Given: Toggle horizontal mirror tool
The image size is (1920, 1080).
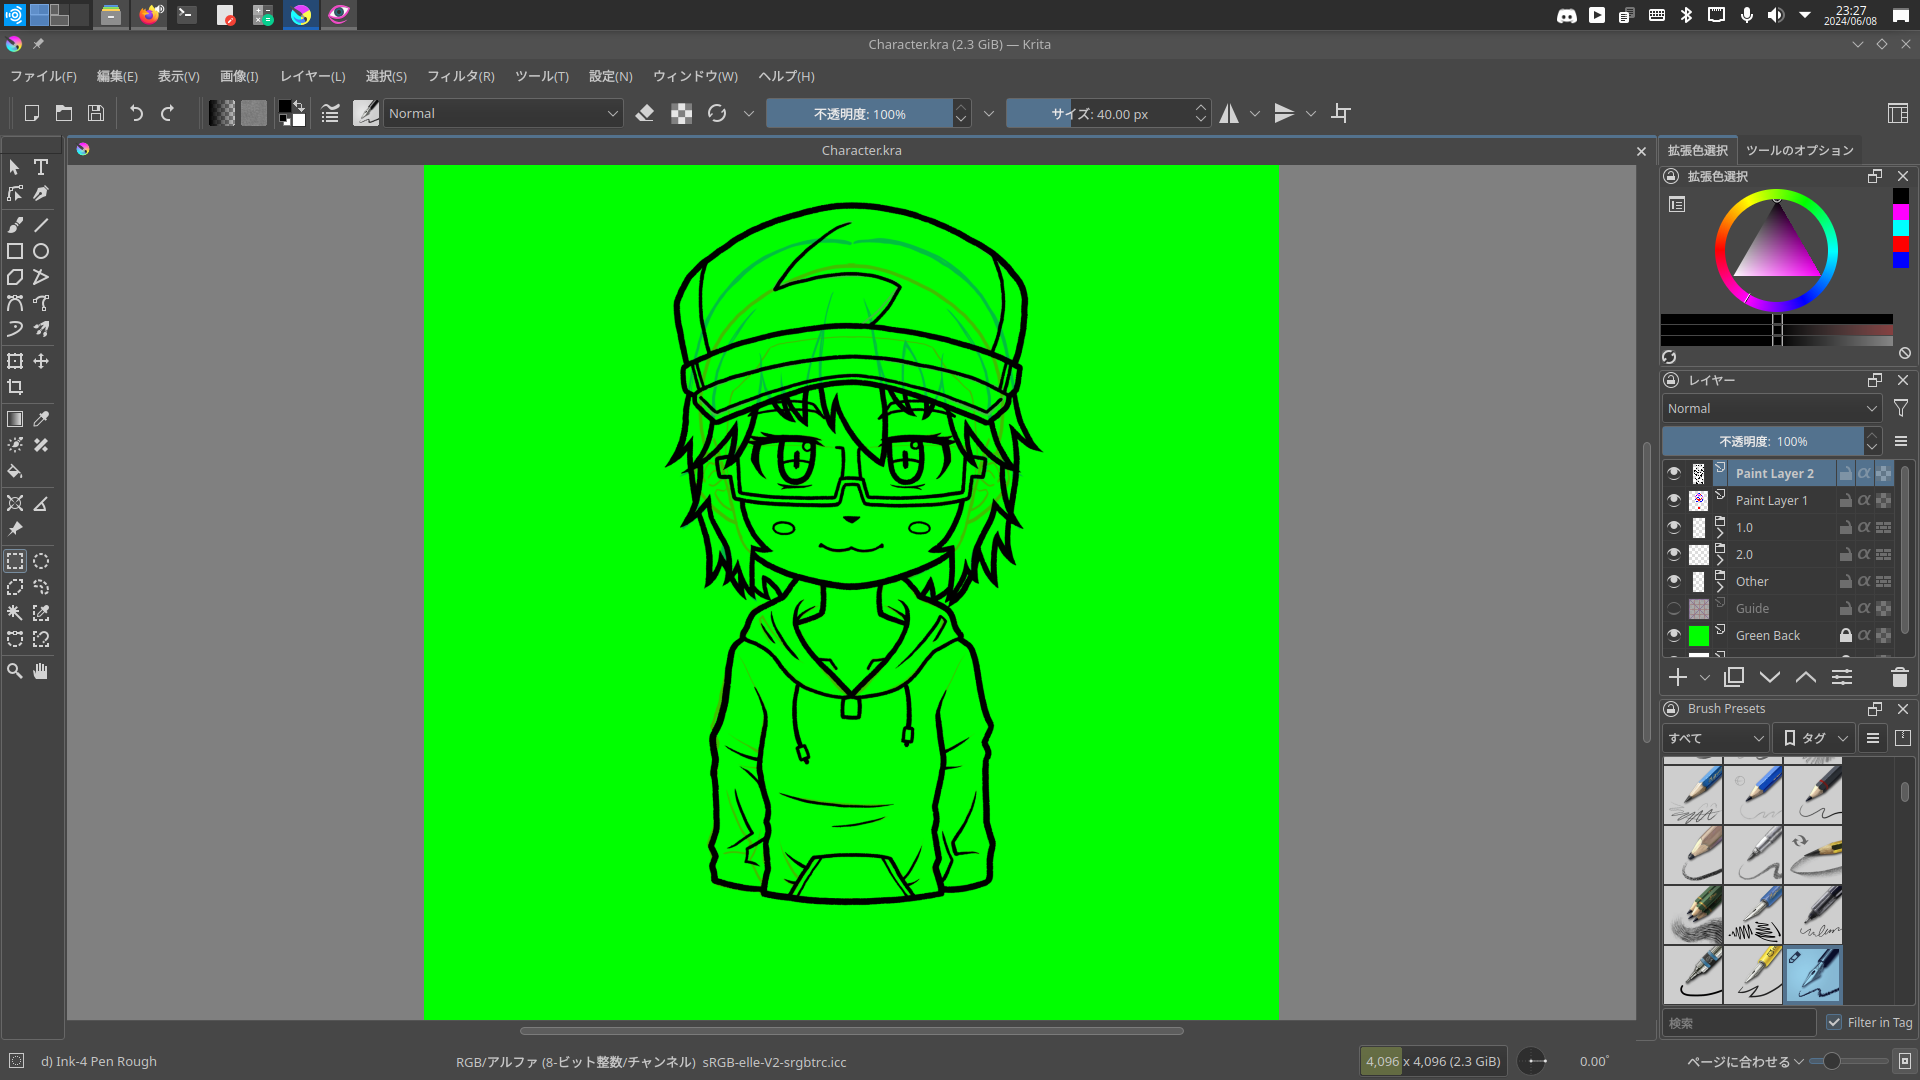Looking at the screenshot, I should coord(1229,113).
